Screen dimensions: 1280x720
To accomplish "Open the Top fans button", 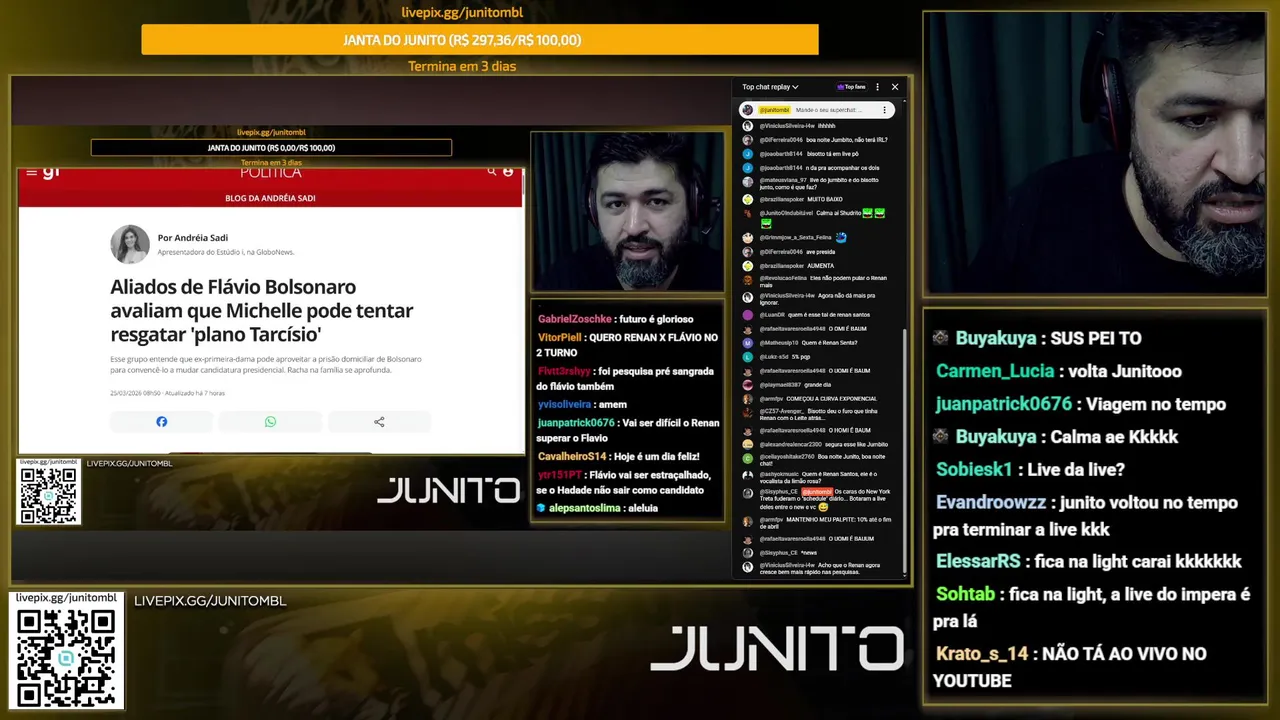I will tap(851, 87).
